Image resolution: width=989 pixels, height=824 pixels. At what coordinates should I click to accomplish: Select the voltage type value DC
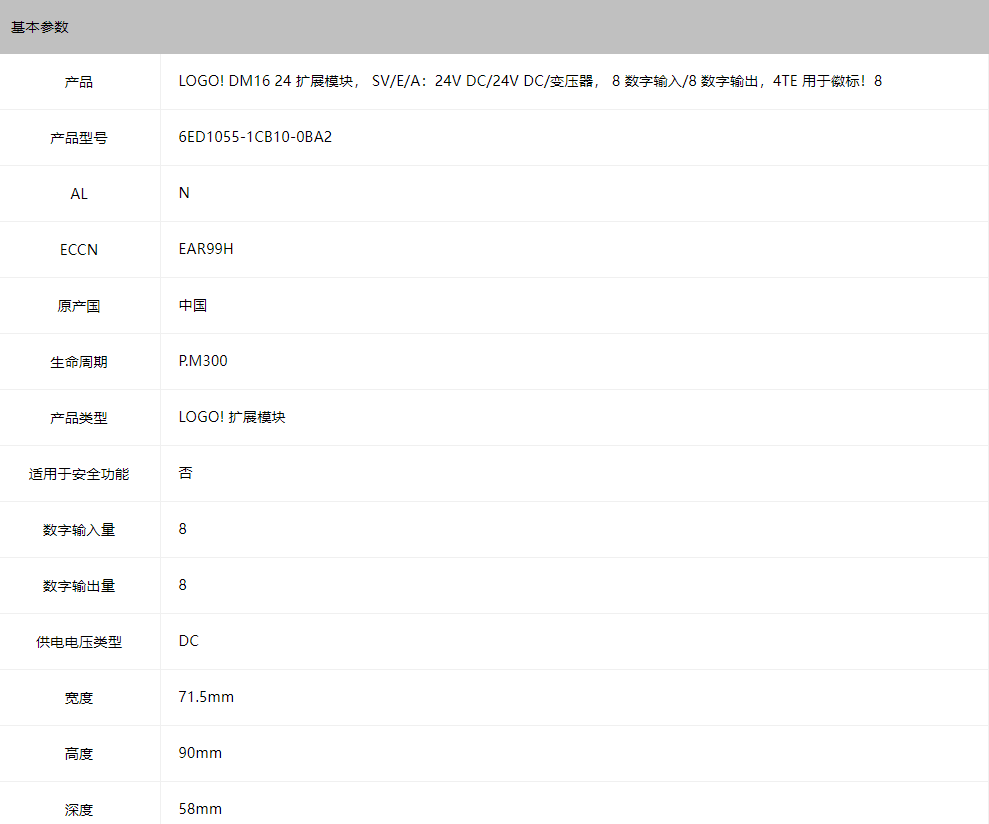189,641
